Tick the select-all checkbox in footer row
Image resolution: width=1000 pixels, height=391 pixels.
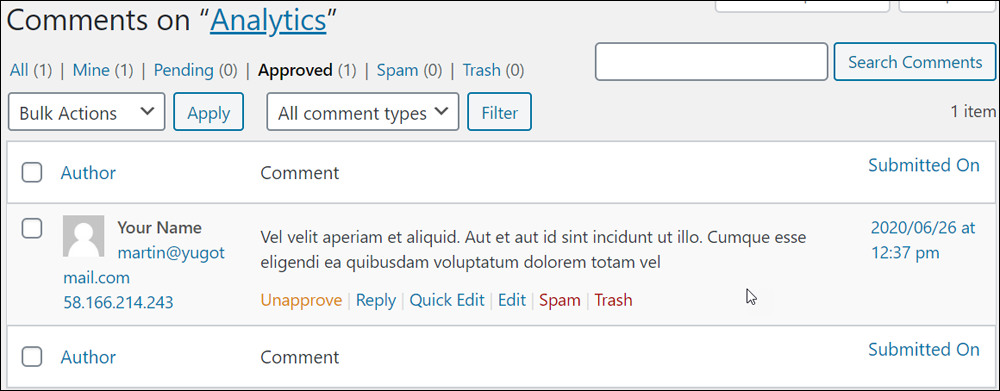tap(32, 357)
